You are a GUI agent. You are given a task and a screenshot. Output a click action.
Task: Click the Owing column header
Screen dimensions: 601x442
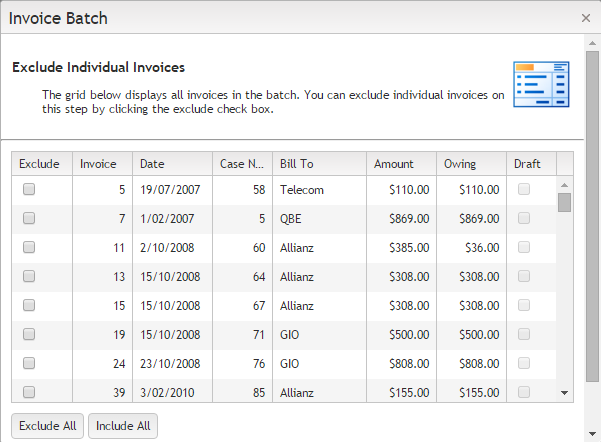click(460, 164)
